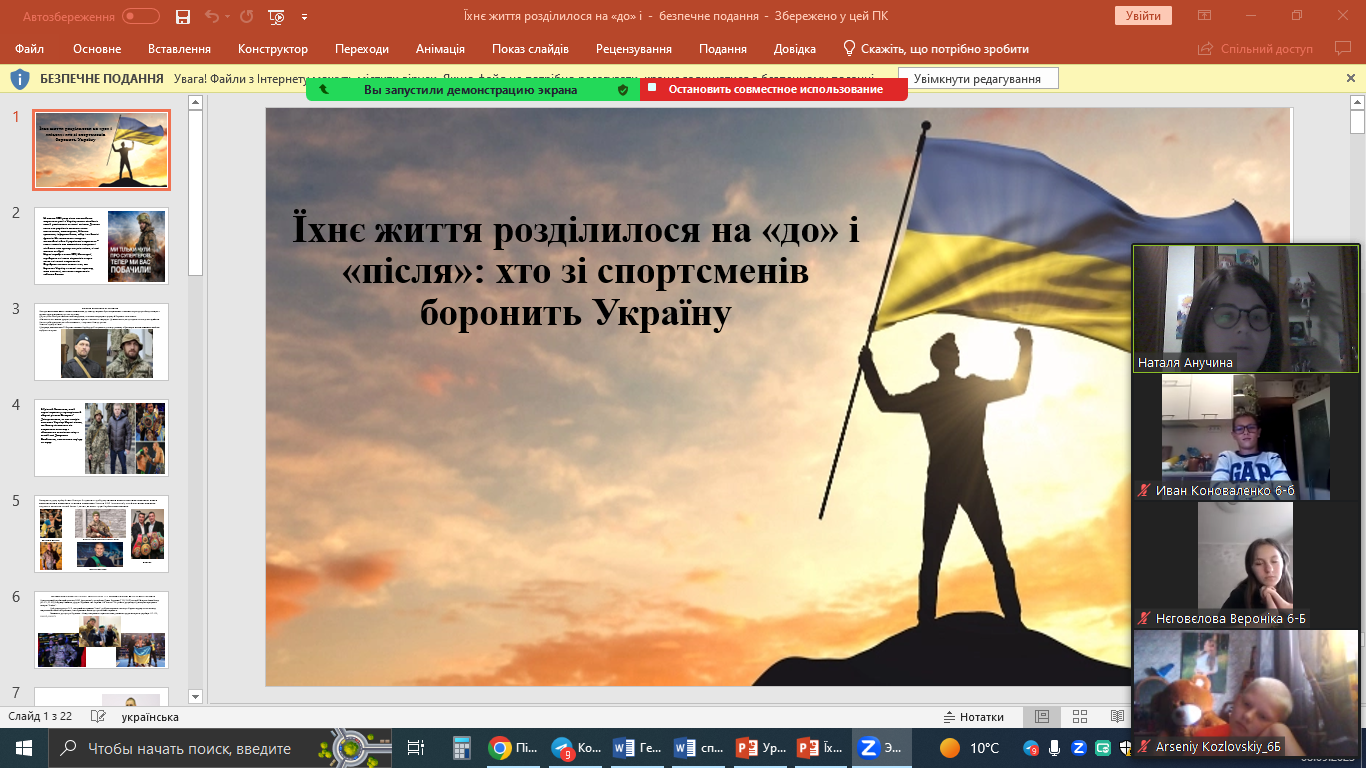Open Calculator from the taskbar
The height and width of the screenshot is (768, 1366).
(462, 748)
